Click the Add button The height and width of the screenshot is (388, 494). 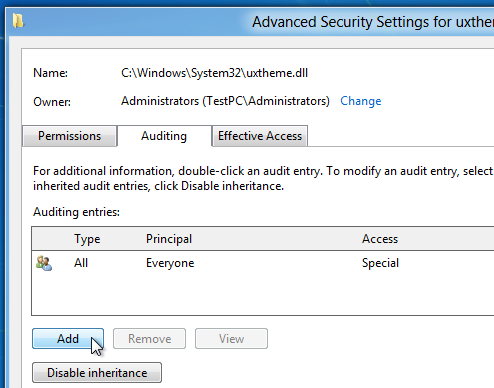tap(68, 339)
